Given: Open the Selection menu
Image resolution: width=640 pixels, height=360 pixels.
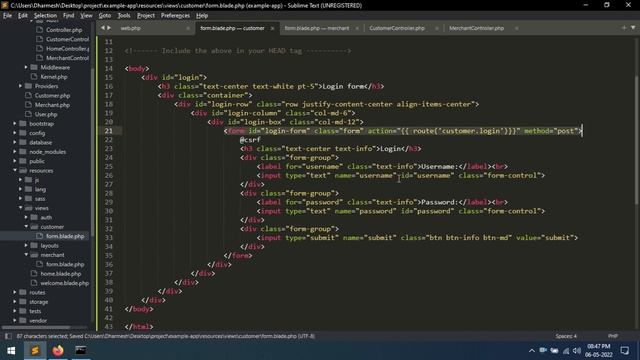Looking at the screenshot, I should tap(45, 16).
